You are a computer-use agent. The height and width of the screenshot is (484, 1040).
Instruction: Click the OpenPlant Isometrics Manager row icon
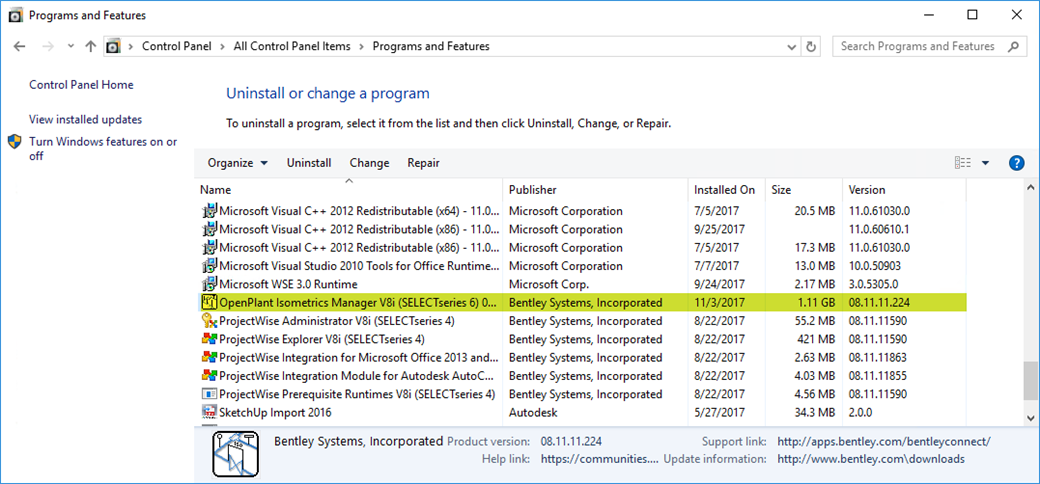209,302
